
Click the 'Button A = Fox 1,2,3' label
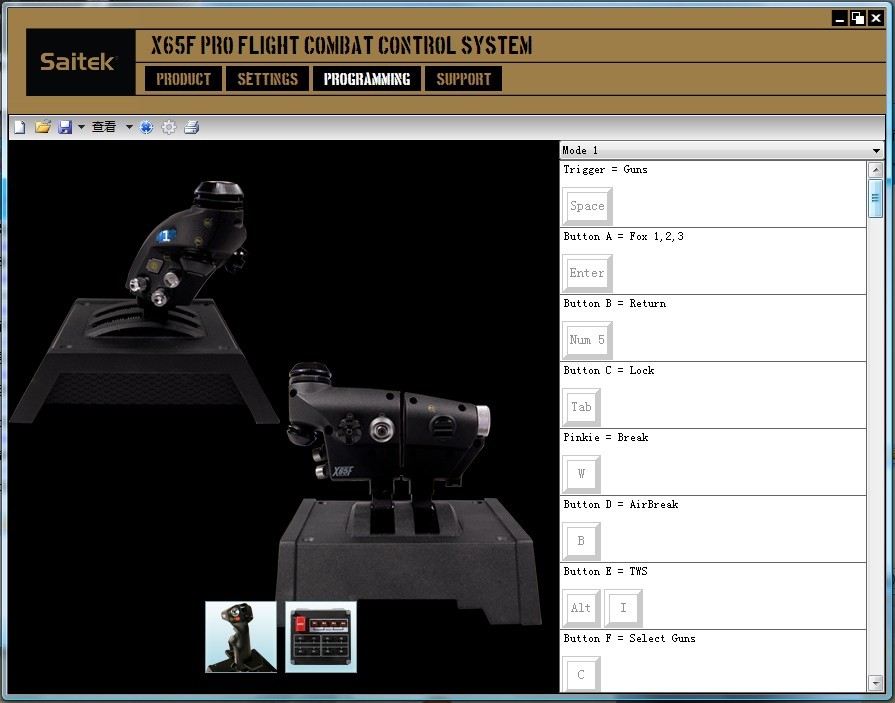623,236
